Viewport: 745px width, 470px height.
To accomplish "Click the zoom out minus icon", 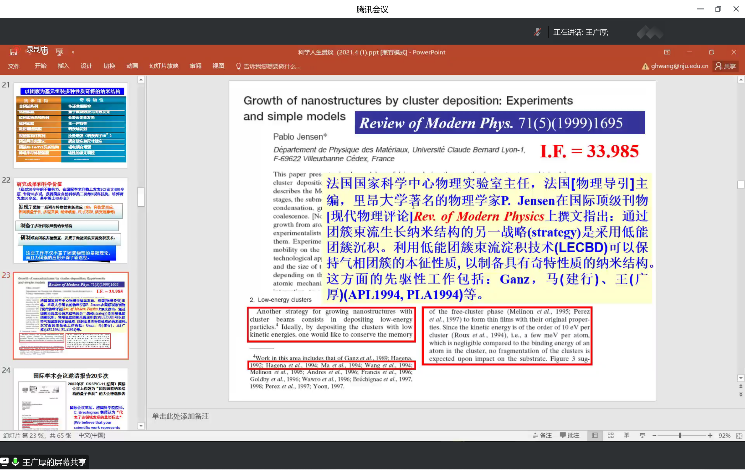I will click(652, 436).
